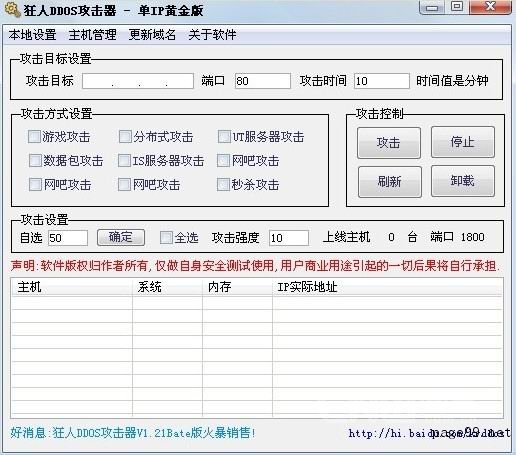Open the 本地设置 menu
Image resolution: width=516 pixels, height=455 pixels.
click(x=32, y=35)
